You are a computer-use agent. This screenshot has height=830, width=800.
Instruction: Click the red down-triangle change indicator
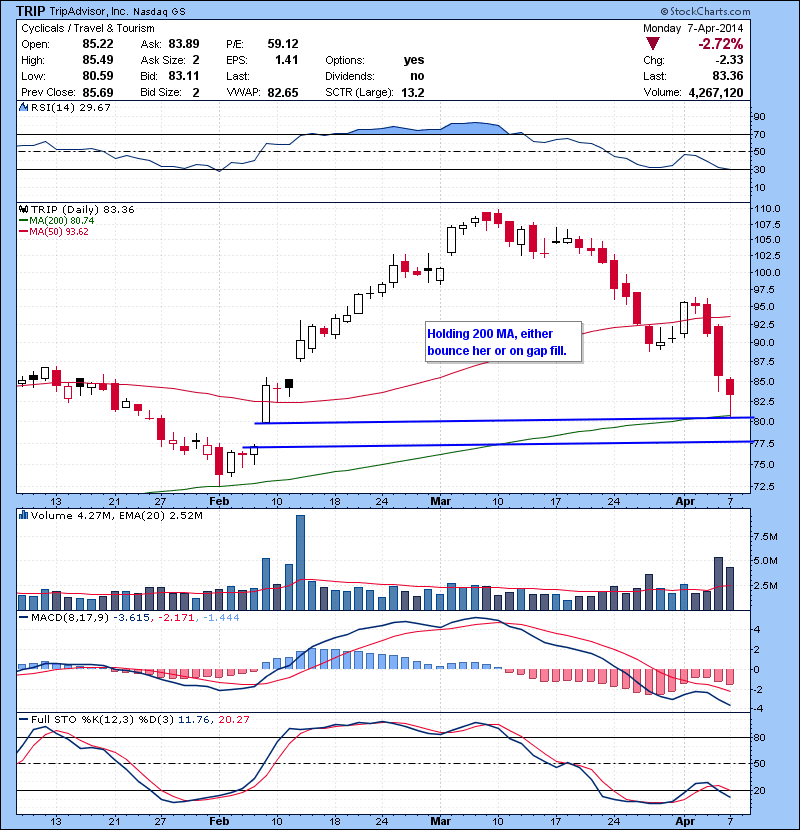pyautogui.click(x=653, y=44)
